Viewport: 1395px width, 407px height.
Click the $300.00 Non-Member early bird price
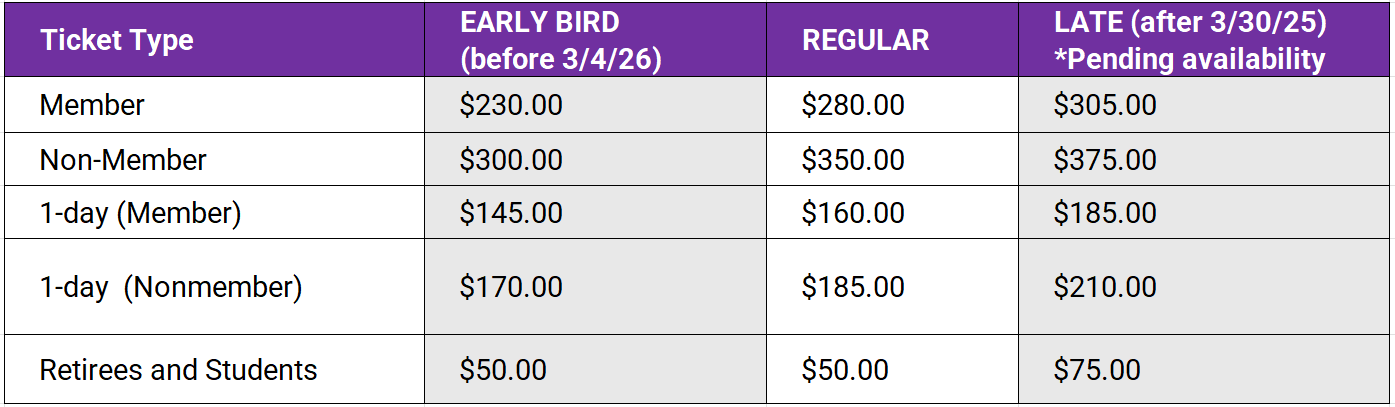511,160
